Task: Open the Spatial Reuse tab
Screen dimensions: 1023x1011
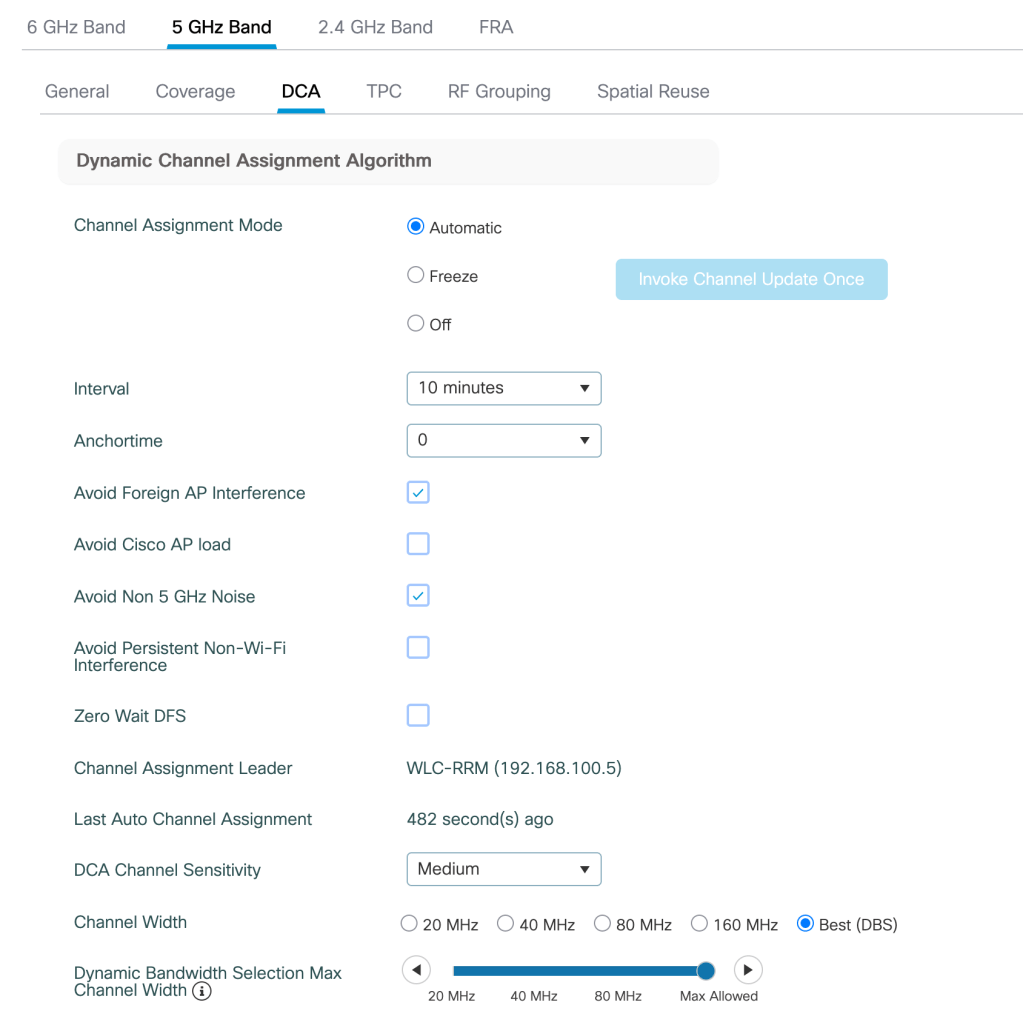Action: 653,91
